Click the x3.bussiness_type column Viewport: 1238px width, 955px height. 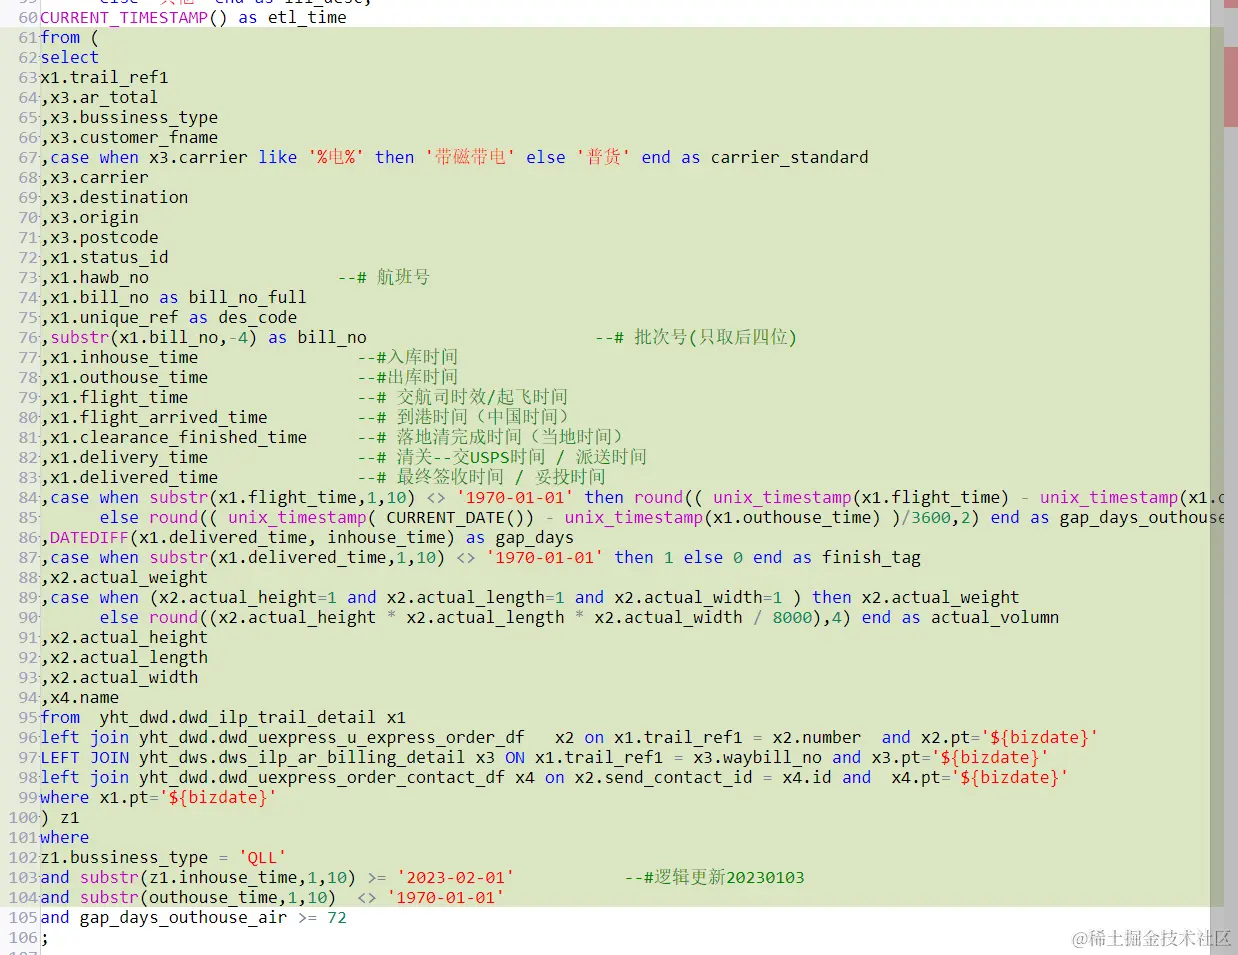pyautogui.click(x=134, y=117)
